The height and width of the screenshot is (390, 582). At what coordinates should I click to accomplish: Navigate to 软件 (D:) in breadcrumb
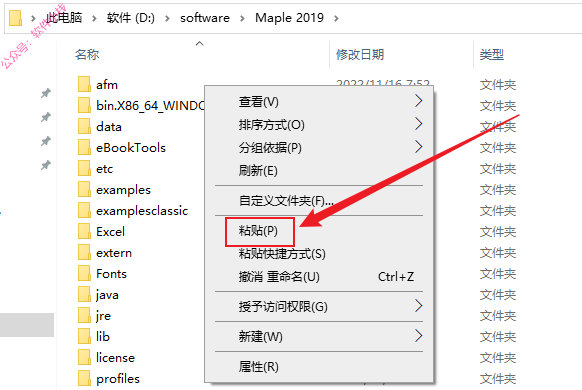pyautogui.click(x=131, y=18)
